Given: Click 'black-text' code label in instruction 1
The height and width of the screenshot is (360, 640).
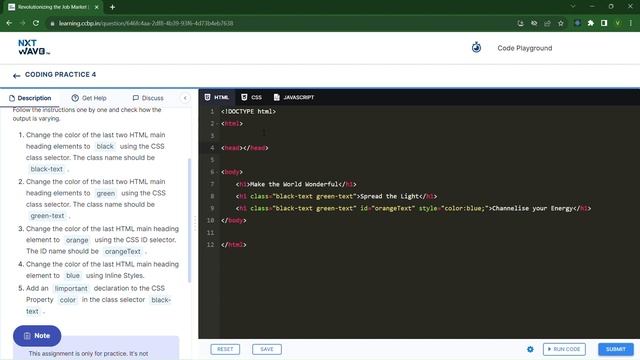Looking at the screenshot, I should [x=47, y=169].
